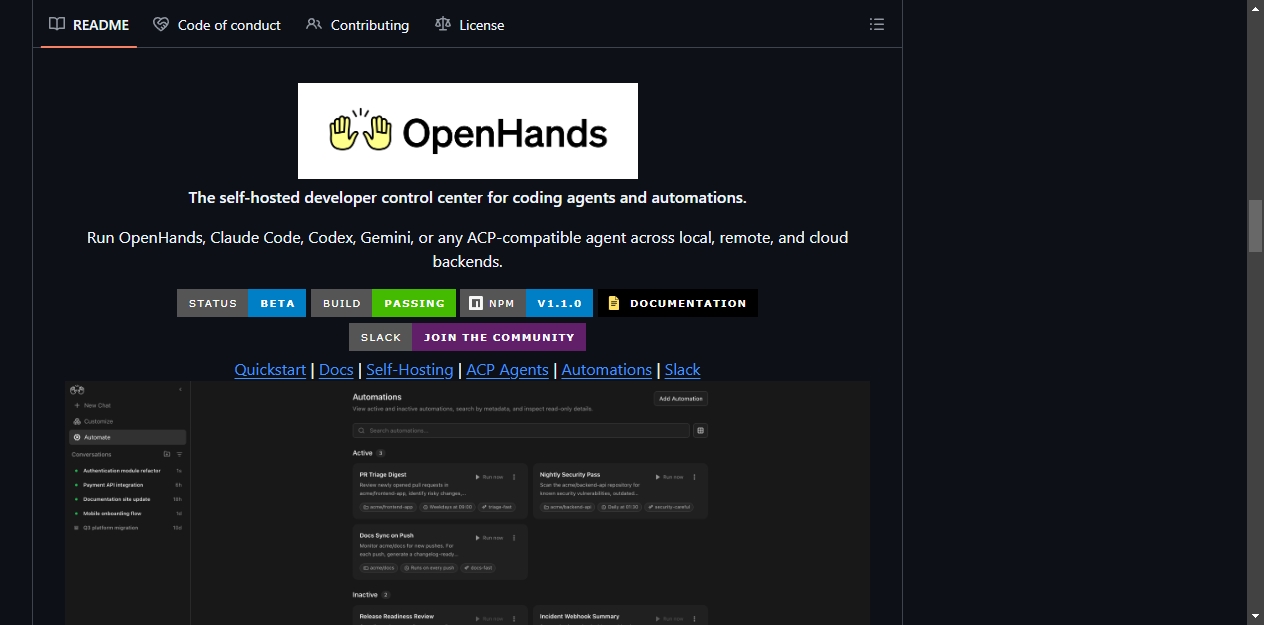Open the Code of conduct tab
Screen dimensions: 1264x625
pos(217,25)
